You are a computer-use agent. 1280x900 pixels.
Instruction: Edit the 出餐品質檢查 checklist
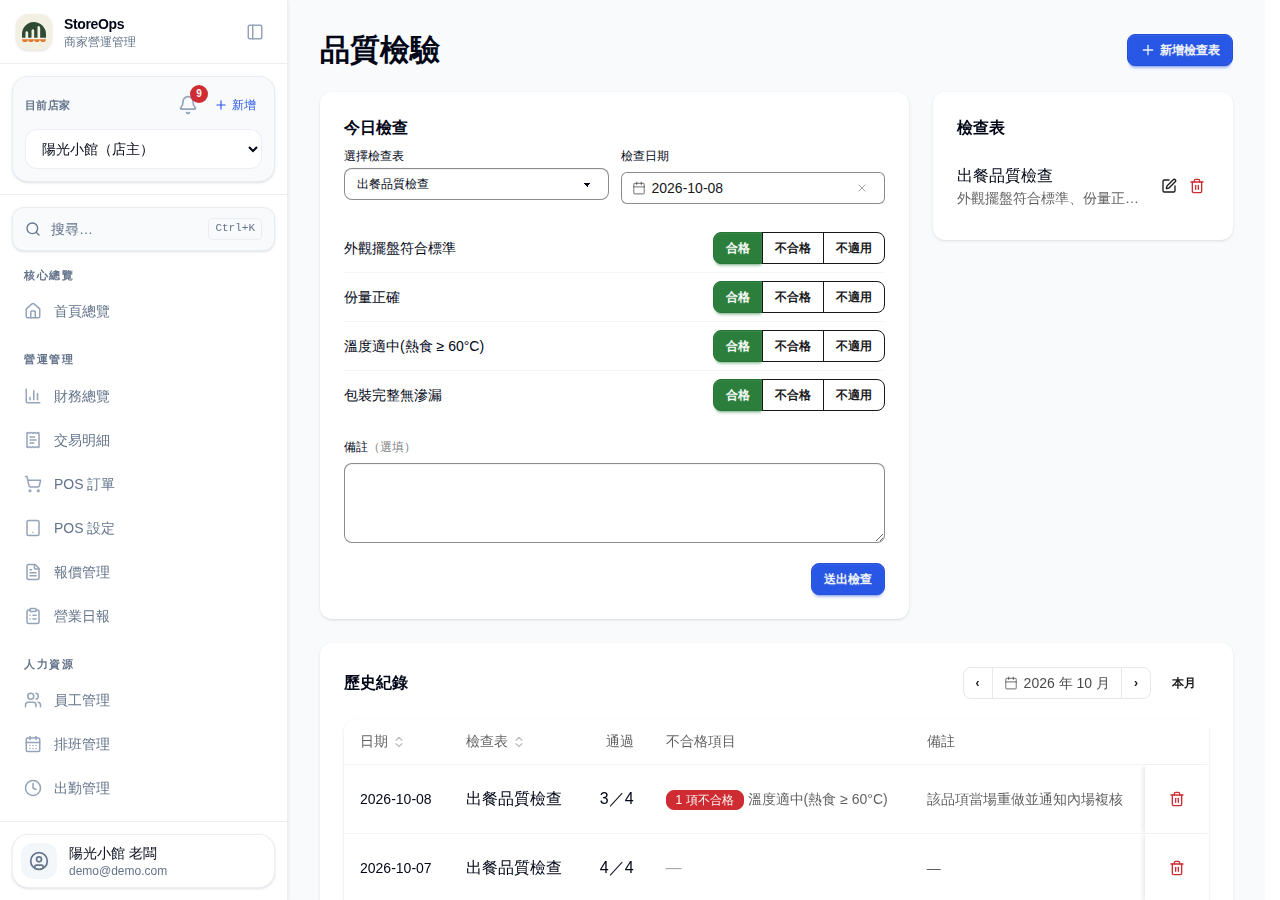pos(1169,186)
